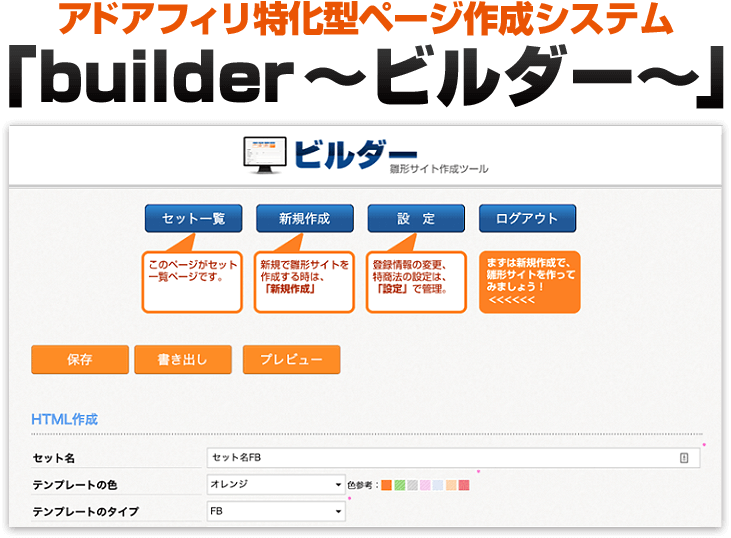Open the プレビュー preview
This screenshot has height=538, width=731.
point(291,359)
